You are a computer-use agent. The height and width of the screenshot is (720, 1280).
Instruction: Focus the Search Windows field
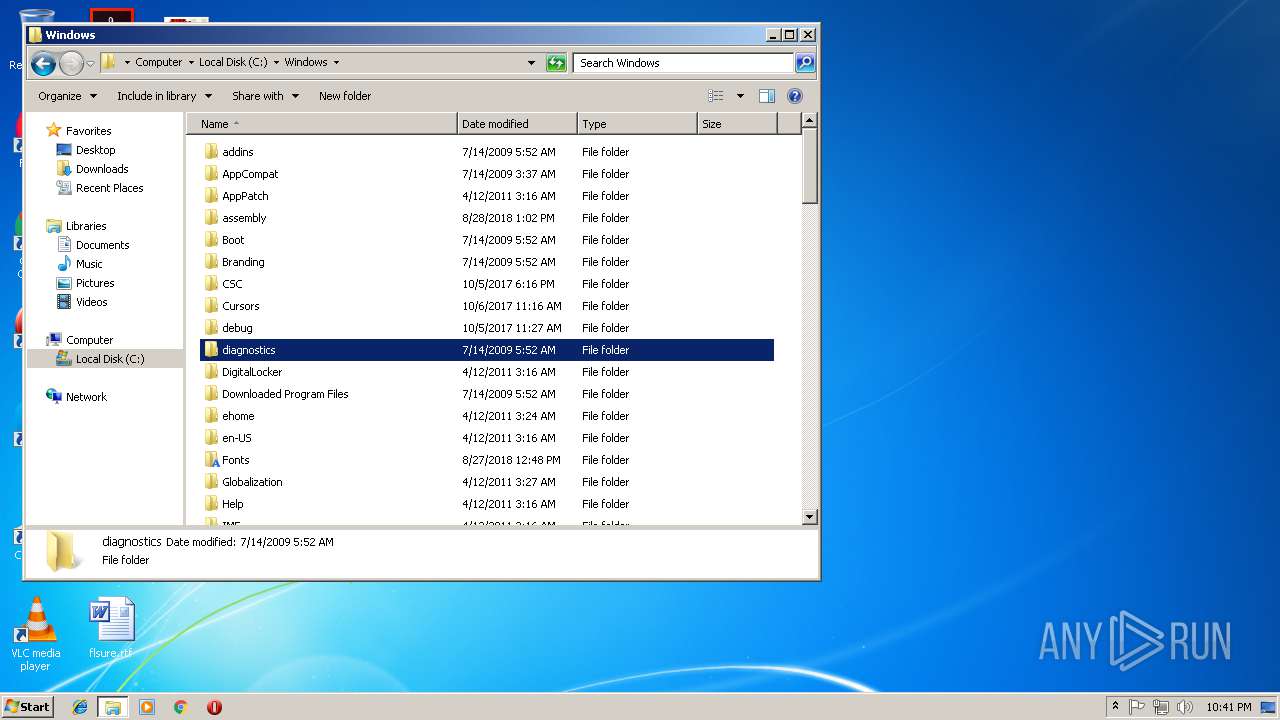click(684, 63)
